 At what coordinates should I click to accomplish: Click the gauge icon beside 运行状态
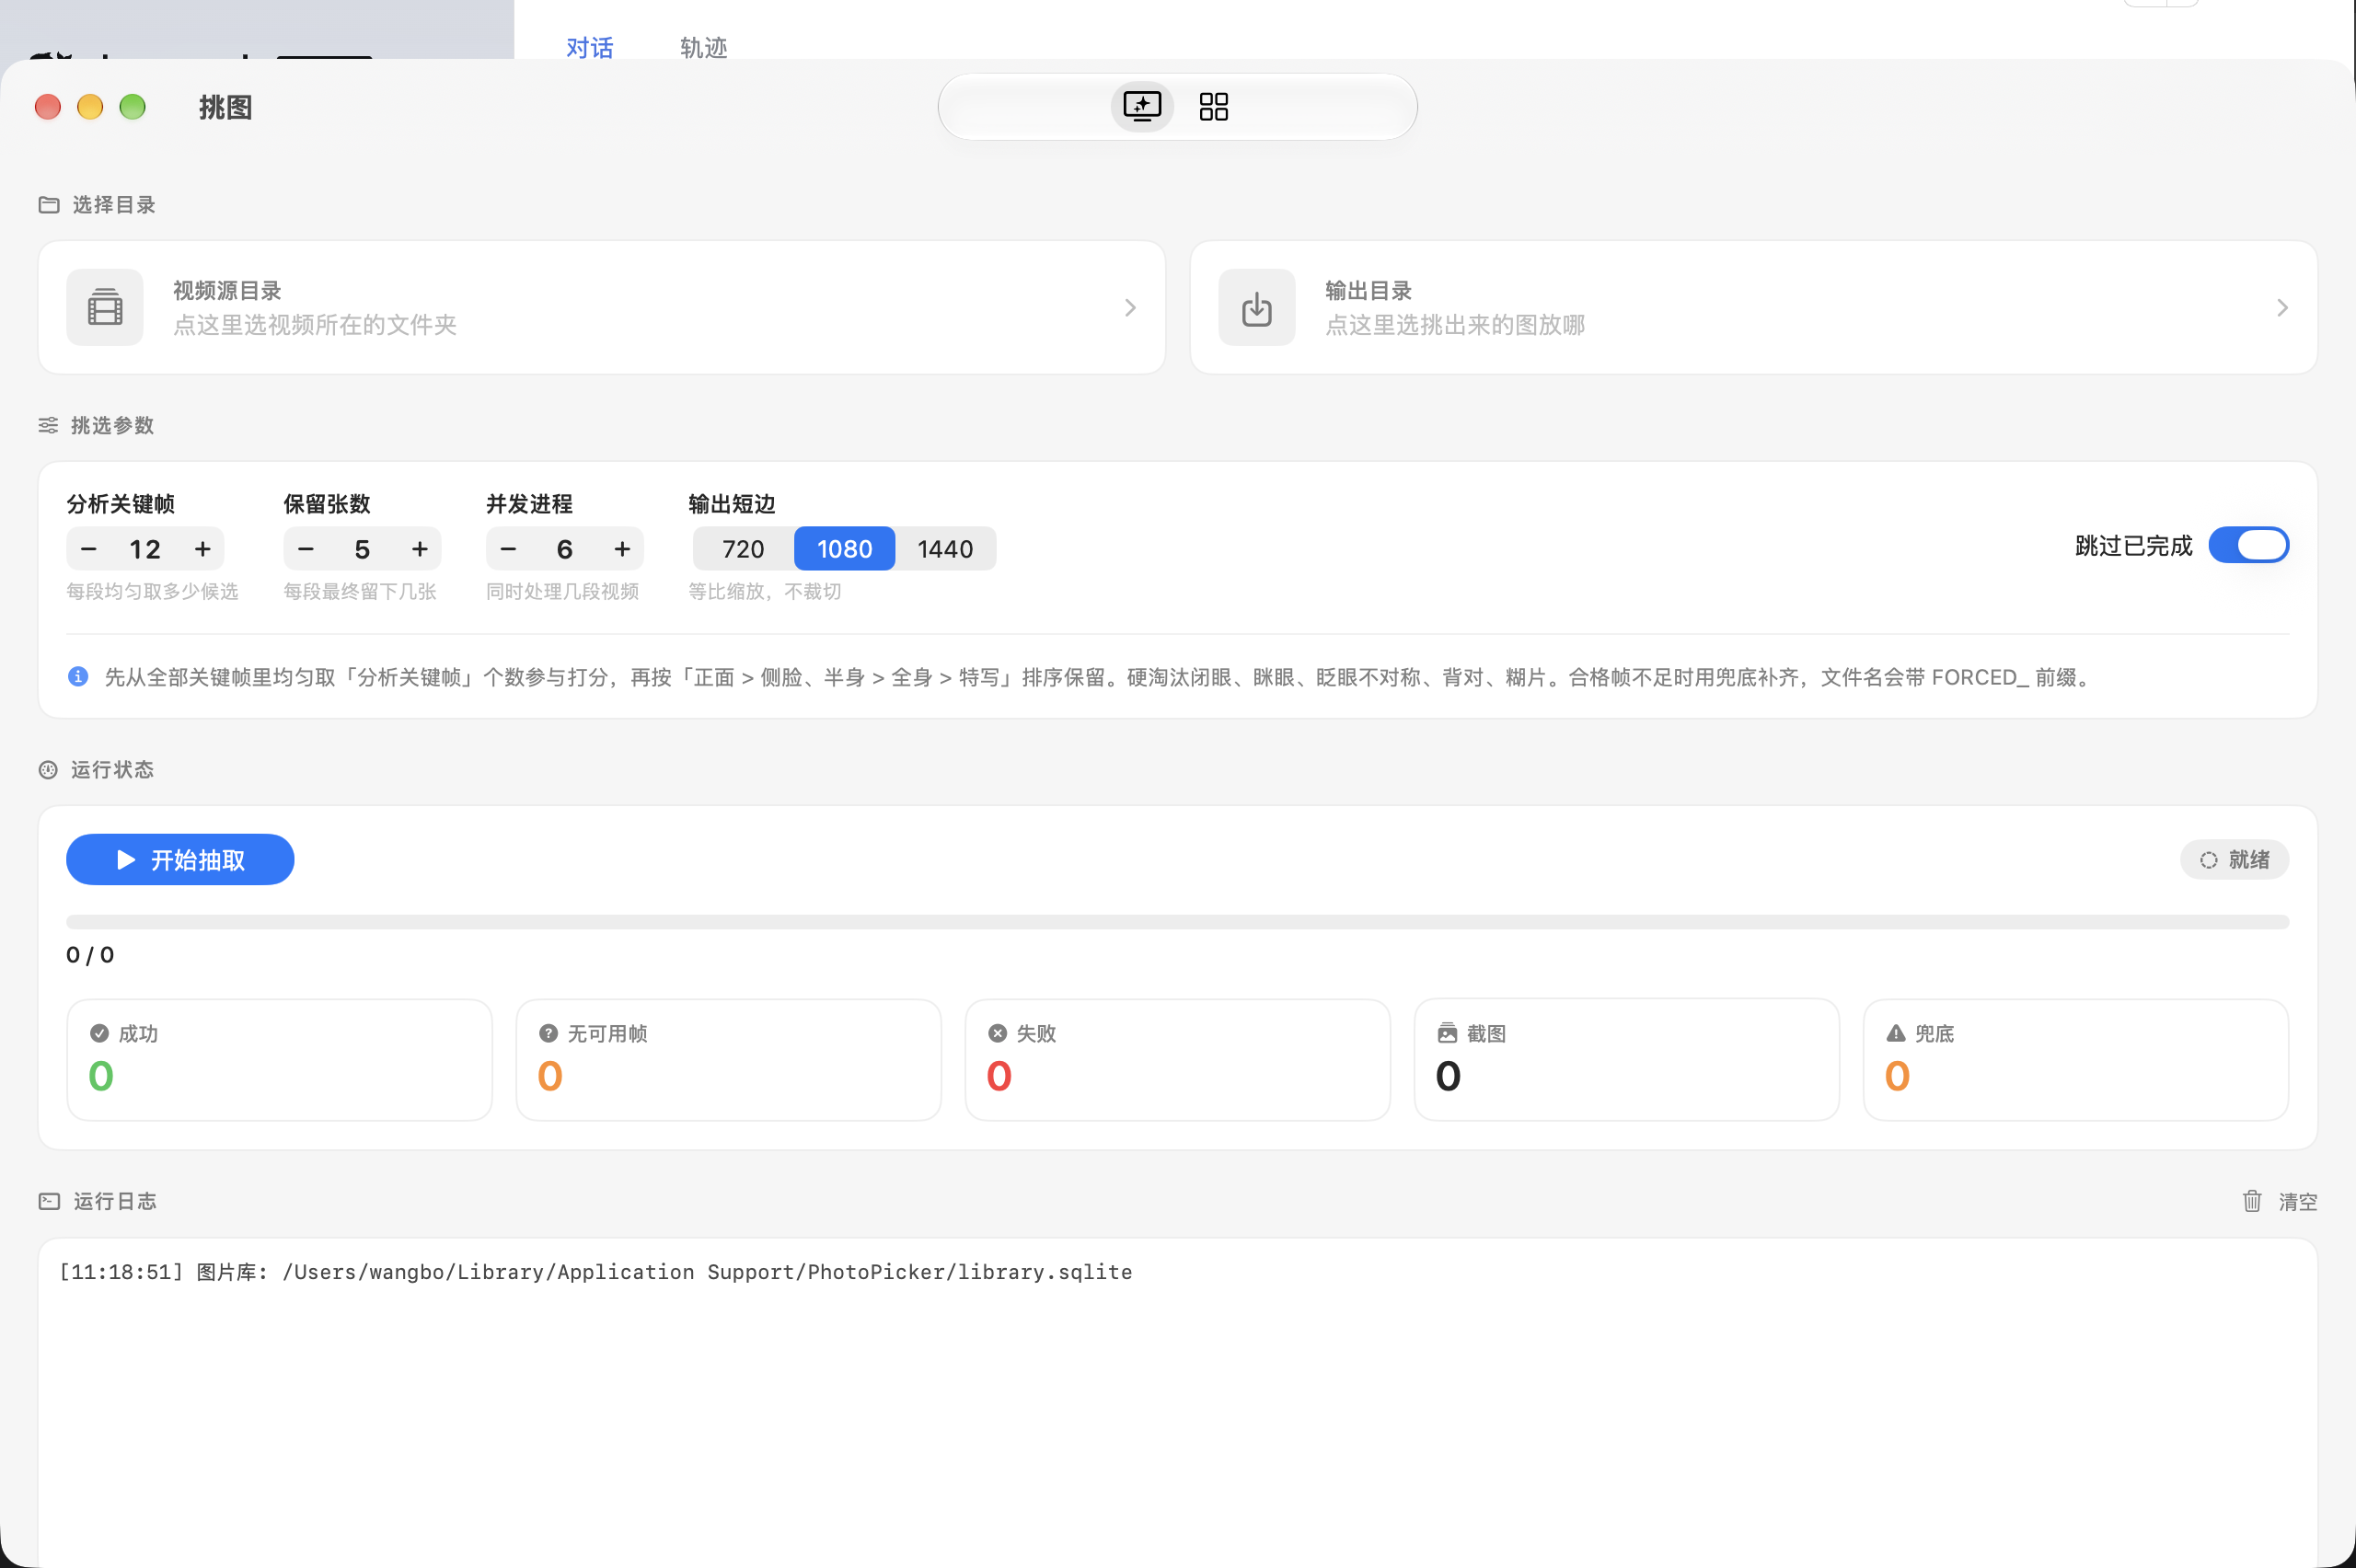[48, 769]
